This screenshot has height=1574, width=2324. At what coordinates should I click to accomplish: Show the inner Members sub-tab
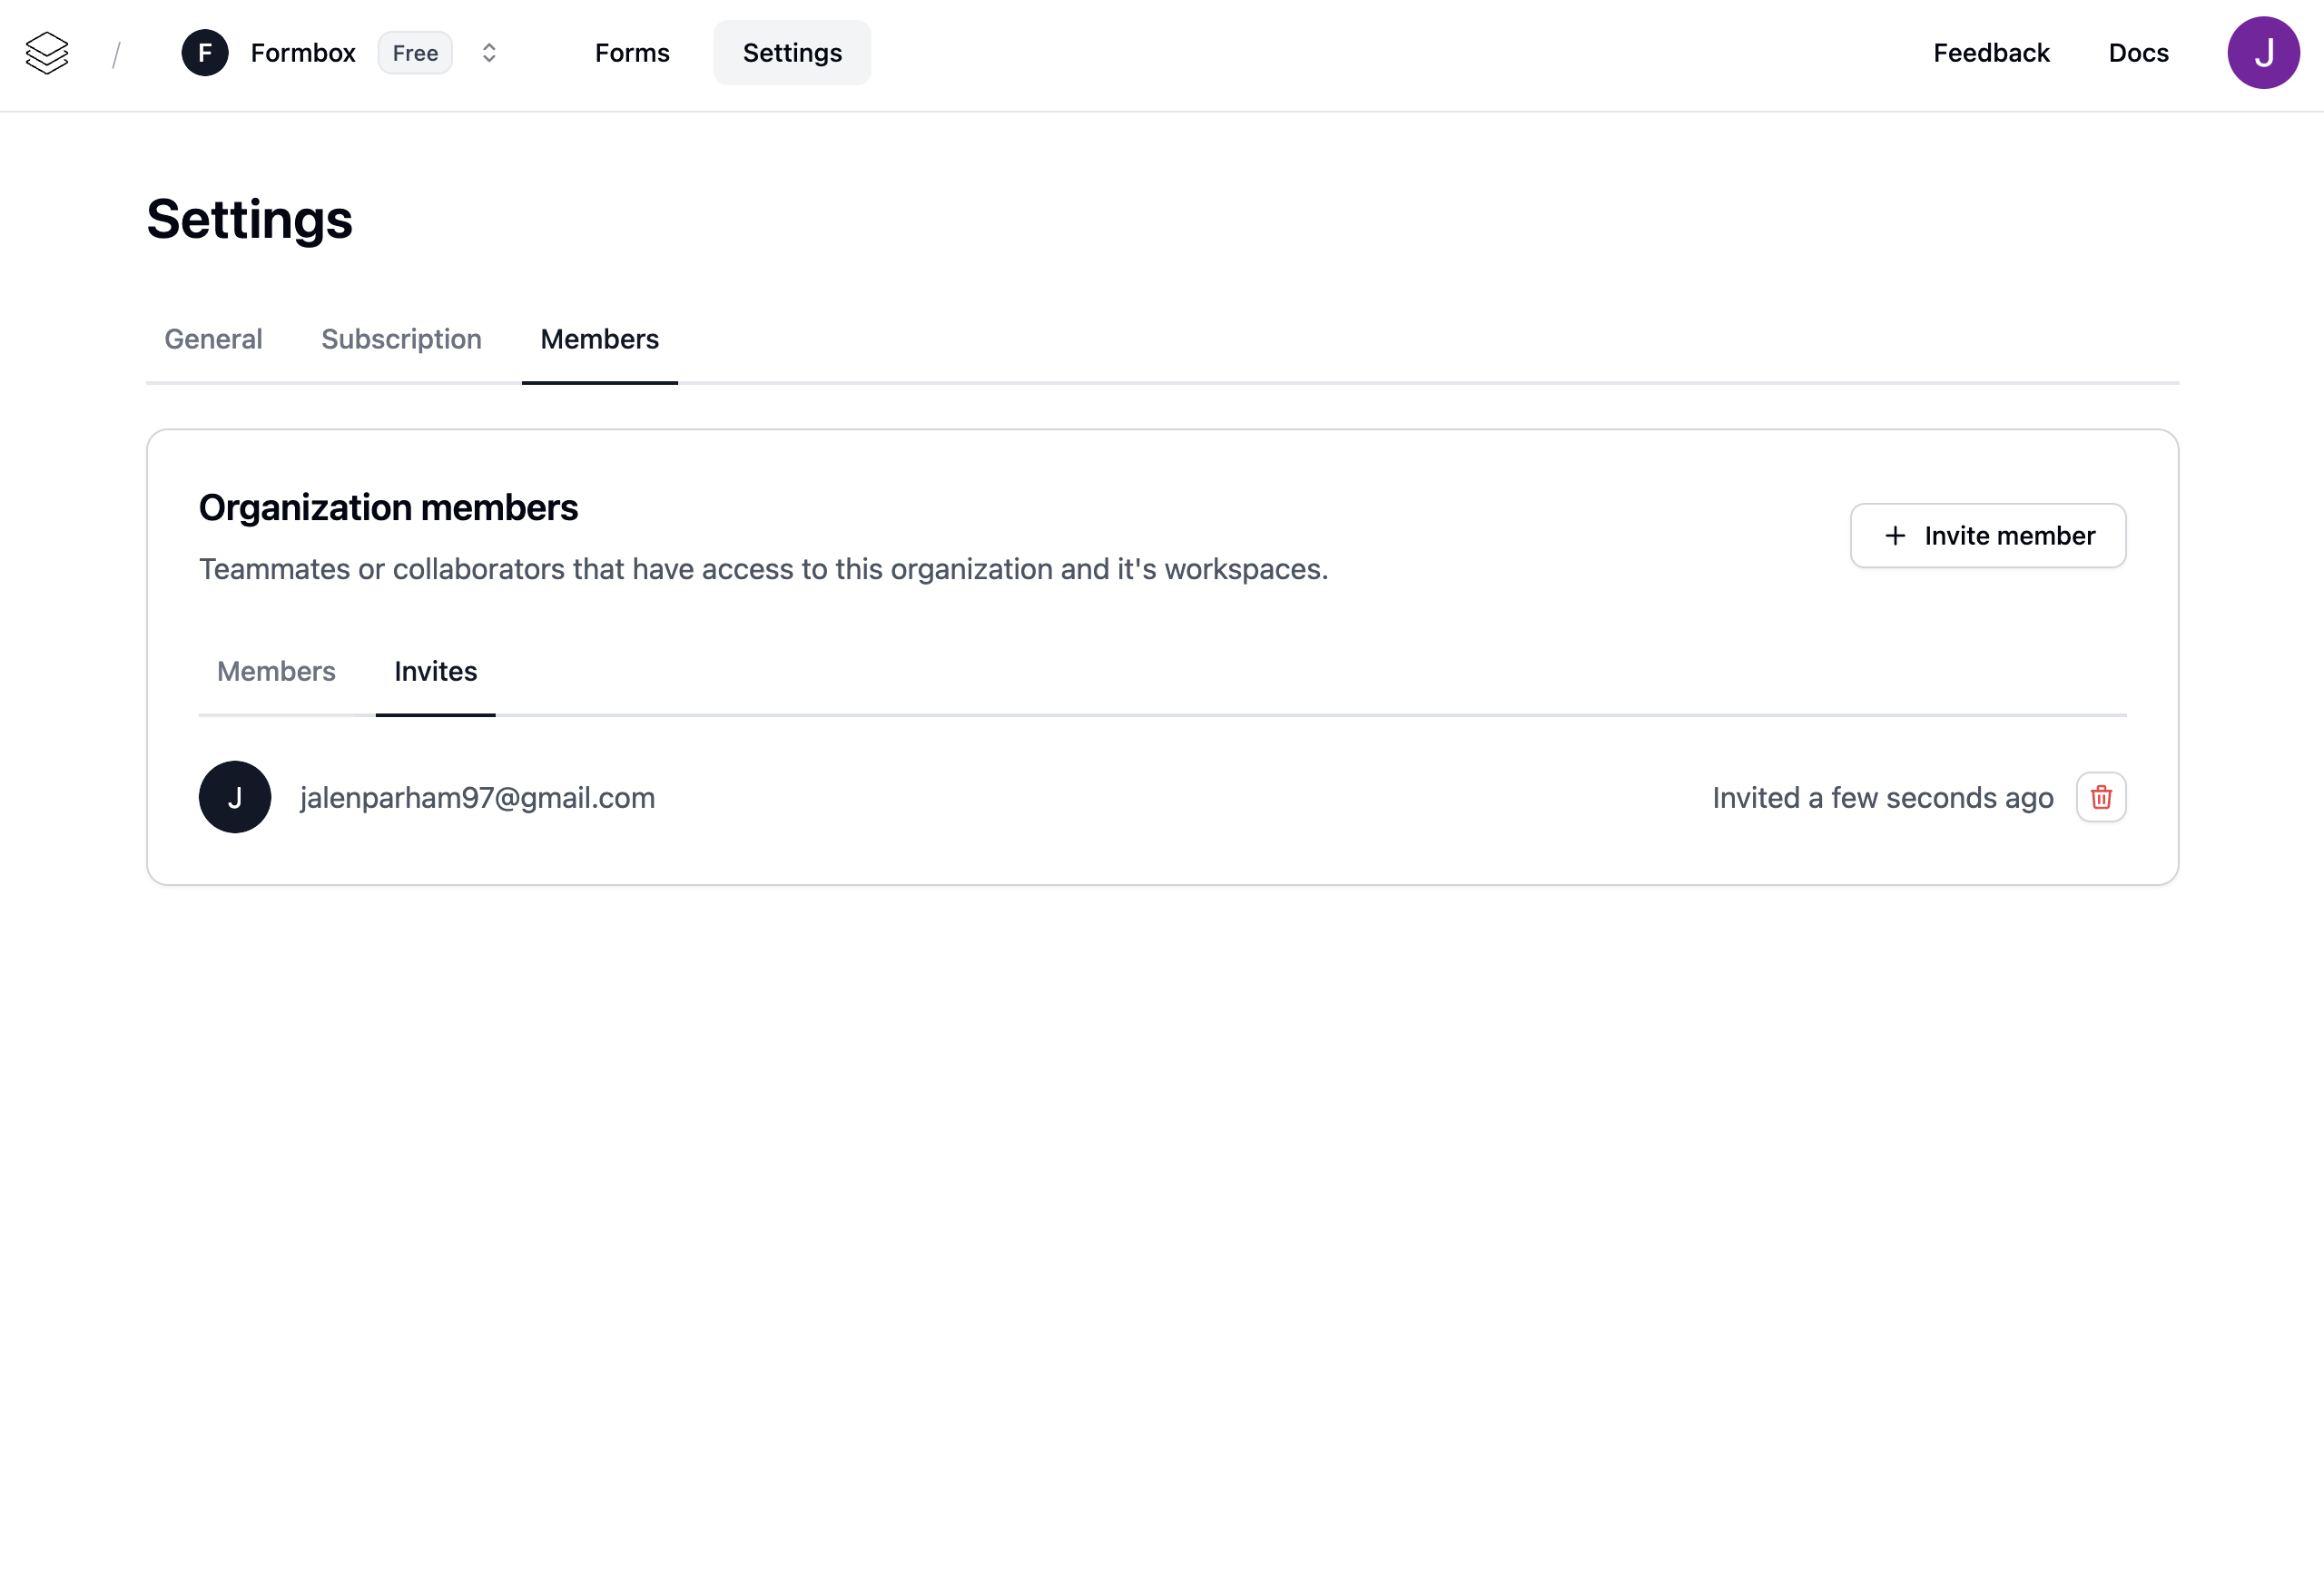(276, 671)
